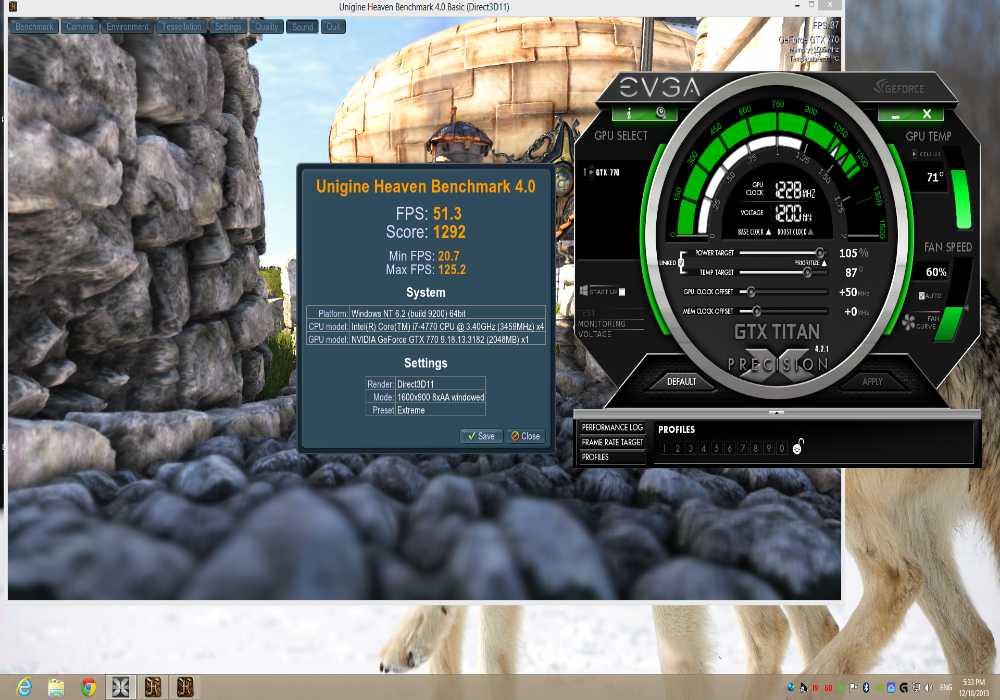Collapse the lower Precision panel arrow
The image size is (1000, 700).
pyautogui.click(x=776, y=412)
